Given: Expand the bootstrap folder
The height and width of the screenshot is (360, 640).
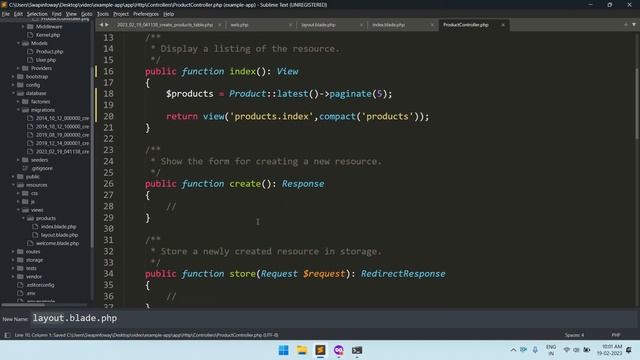Looking at the screenshot, I should pyautogui.click(x=13, y=76).
